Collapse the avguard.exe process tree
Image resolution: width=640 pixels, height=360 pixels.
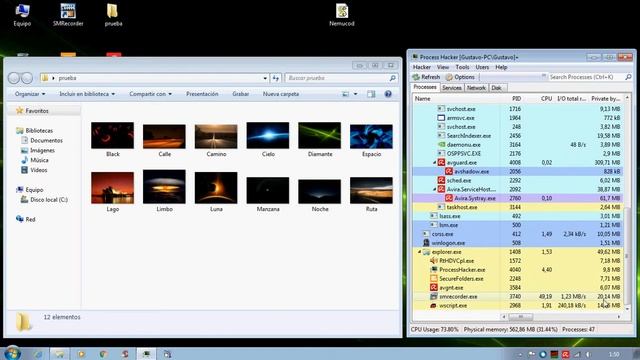click(x=434, y=162)
